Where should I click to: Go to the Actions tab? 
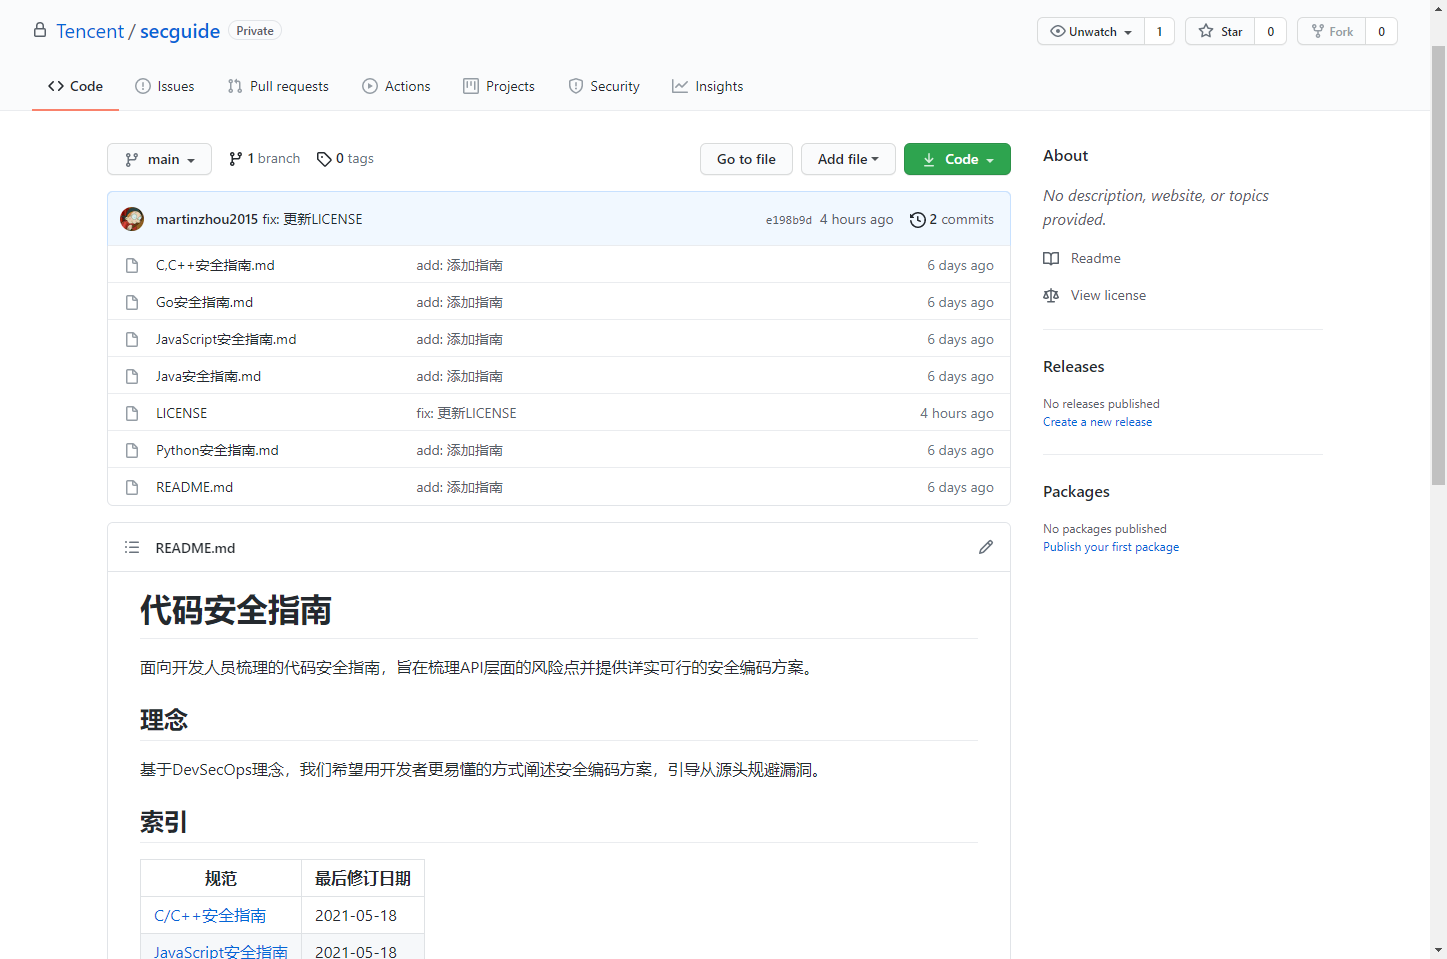[396, 86]
